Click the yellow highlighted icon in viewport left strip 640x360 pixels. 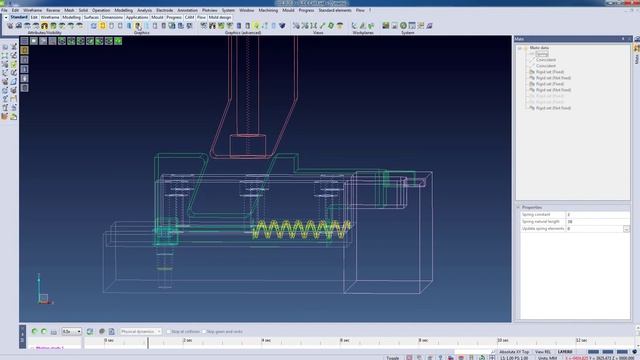click(24, 50)
